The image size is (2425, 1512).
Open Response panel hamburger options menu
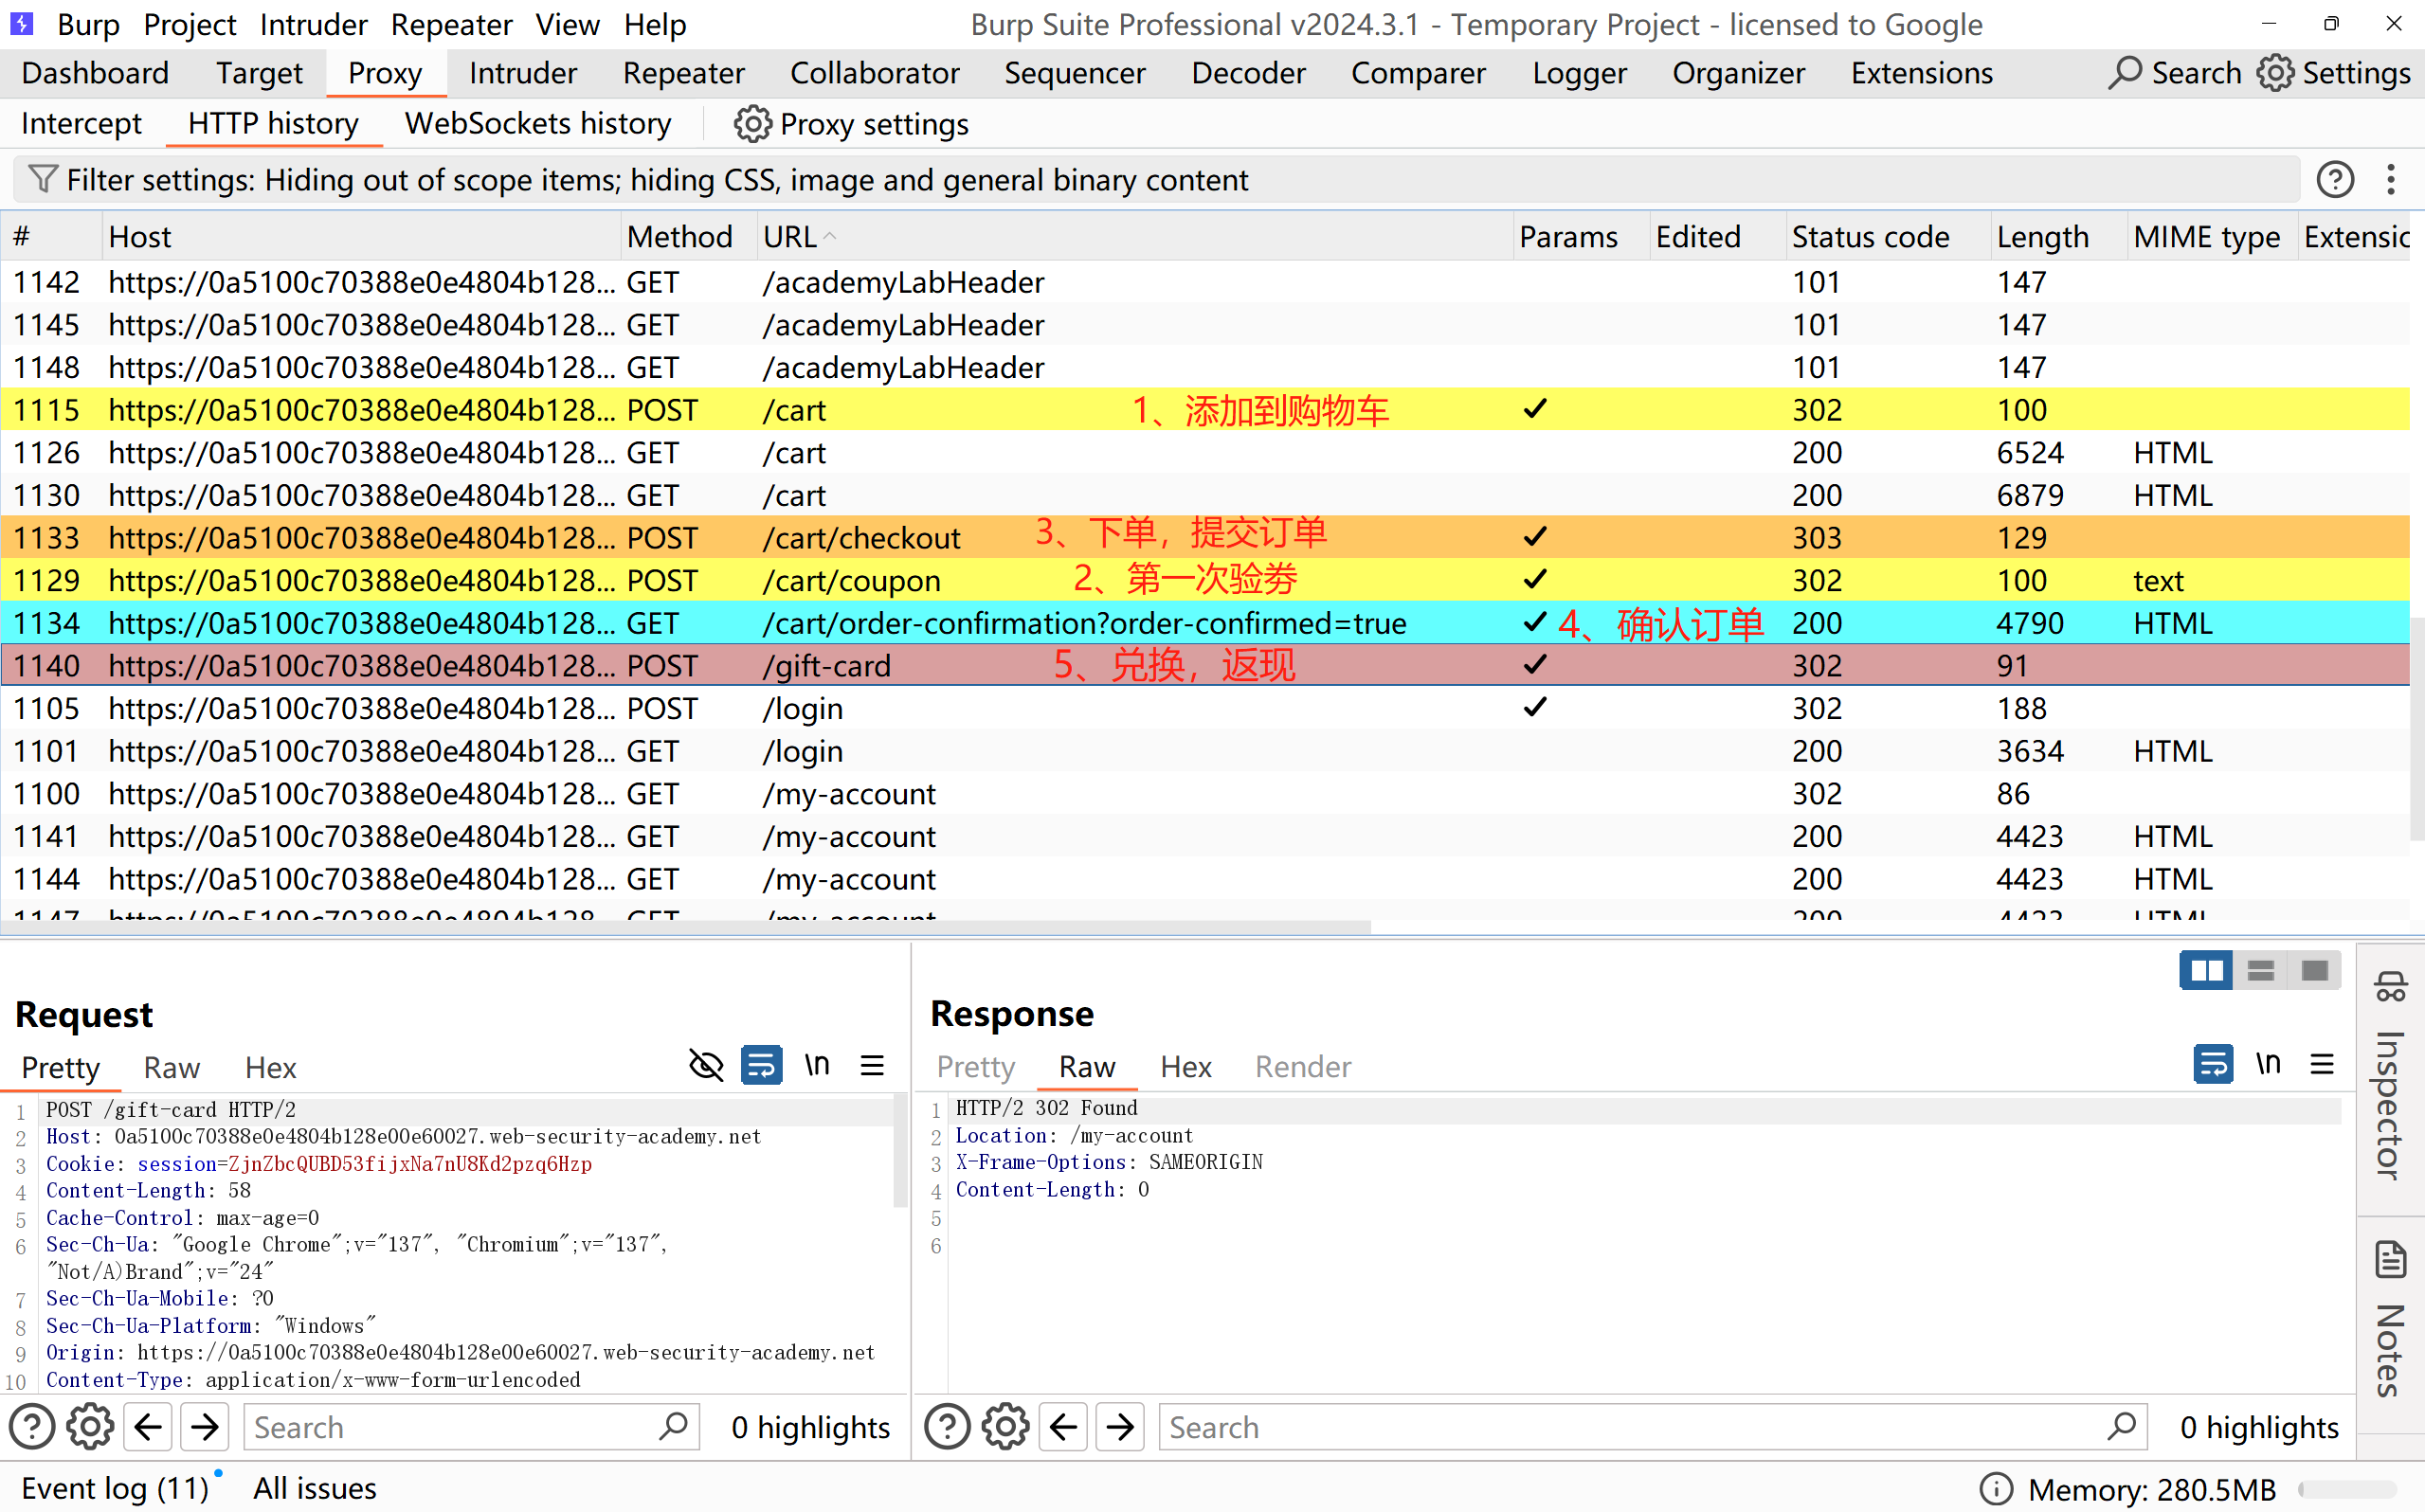(2322, 1064)
